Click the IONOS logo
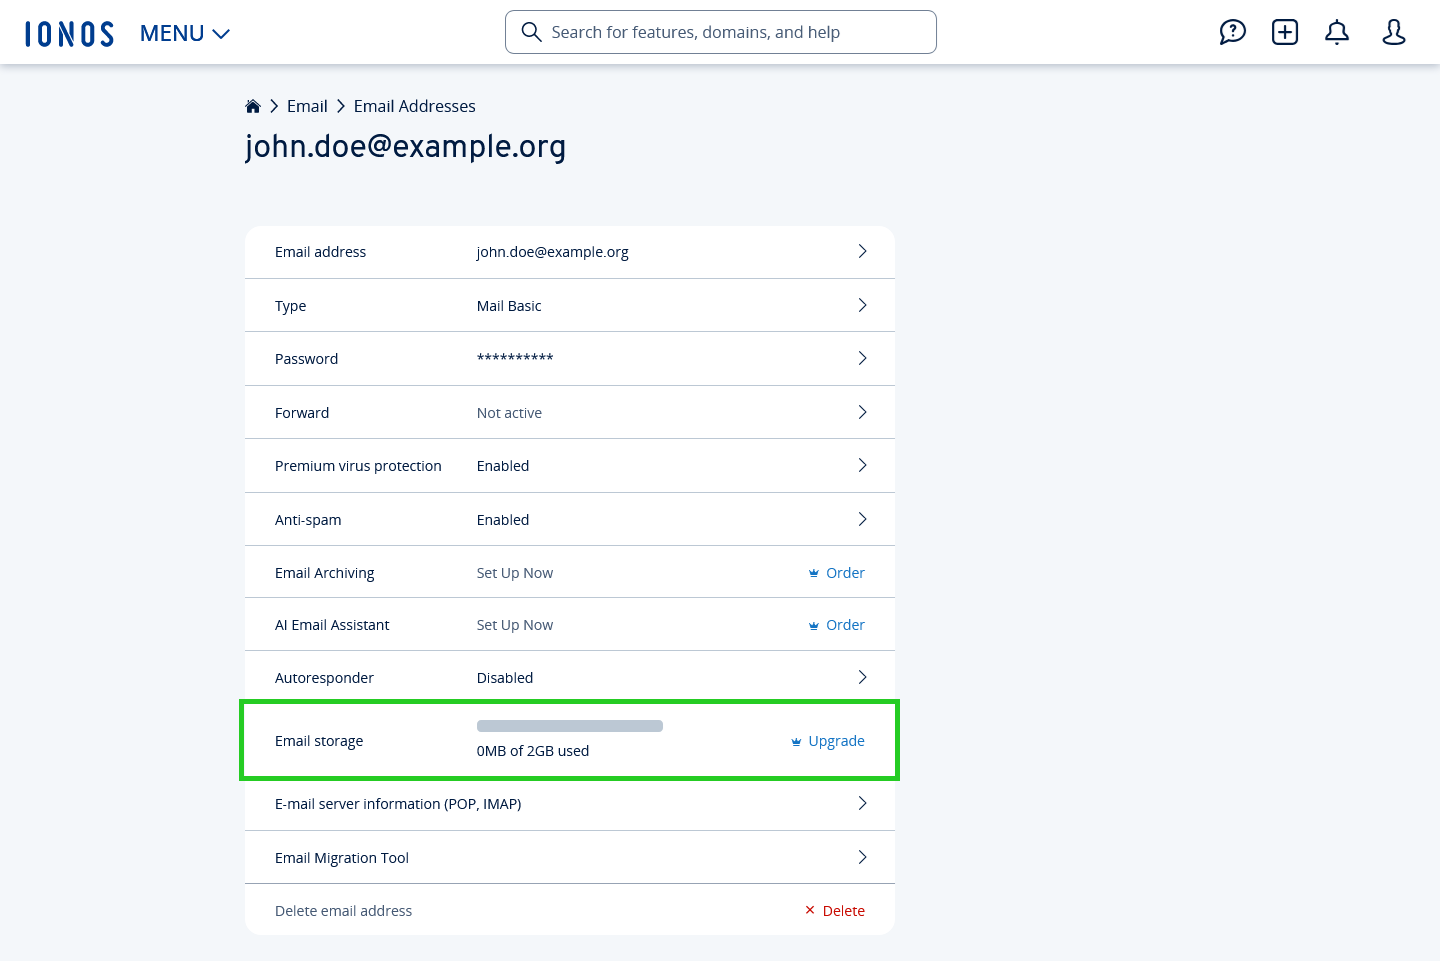This screenshot has width=1440, height=961. point(69,32)
